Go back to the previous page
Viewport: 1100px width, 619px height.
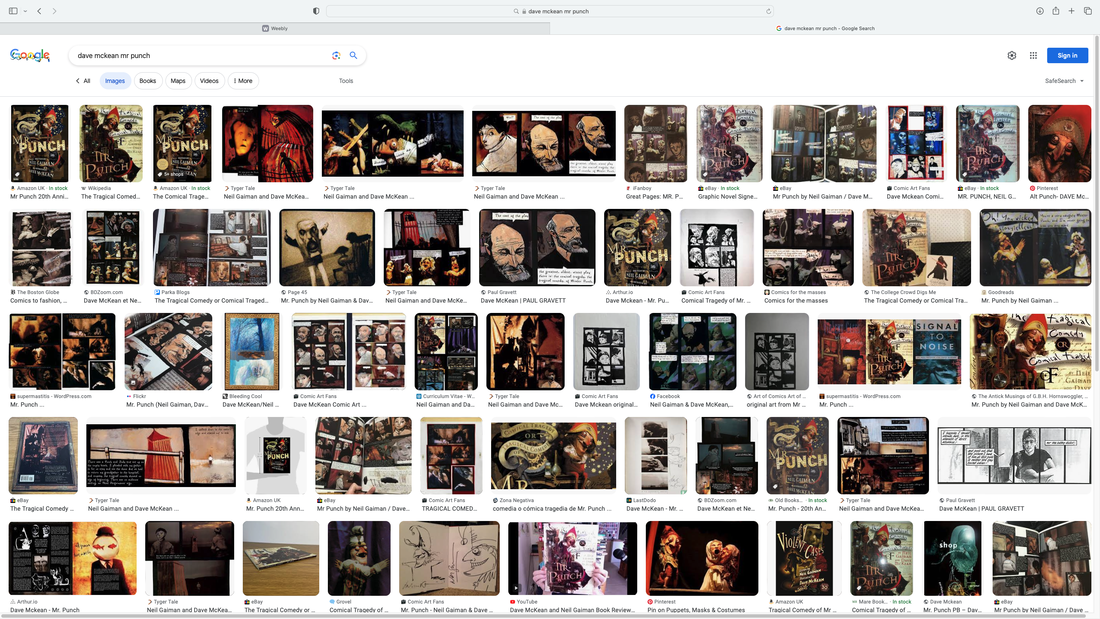tap(39, 11)
